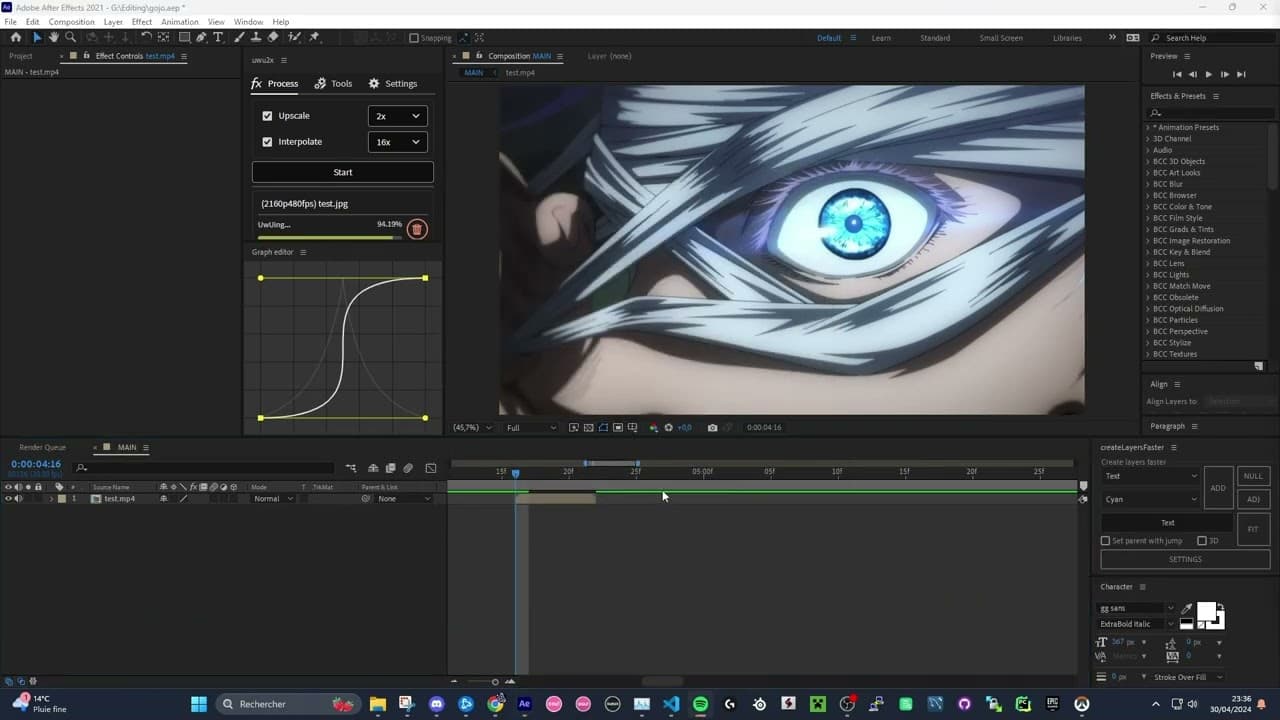Toggle the Upscale checkbox
Screen dimensions: 1280x720
[267, 116]
